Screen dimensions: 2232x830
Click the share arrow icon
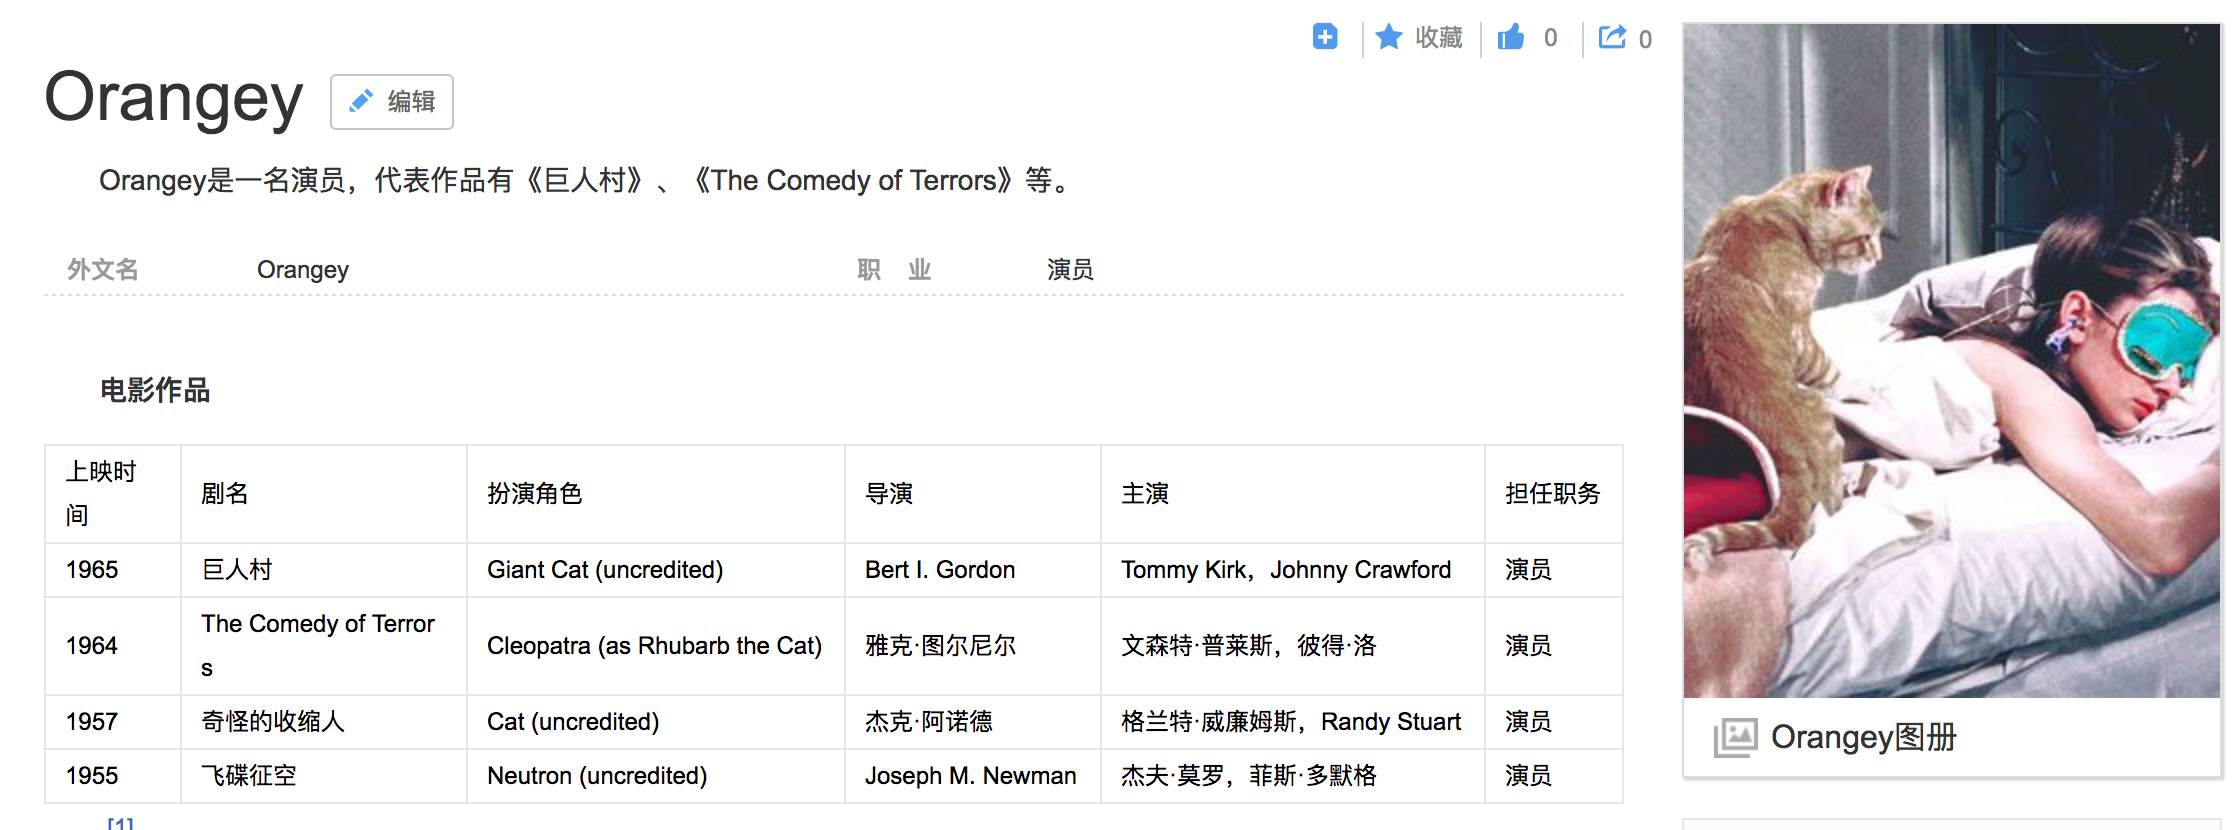(1612, 37)
